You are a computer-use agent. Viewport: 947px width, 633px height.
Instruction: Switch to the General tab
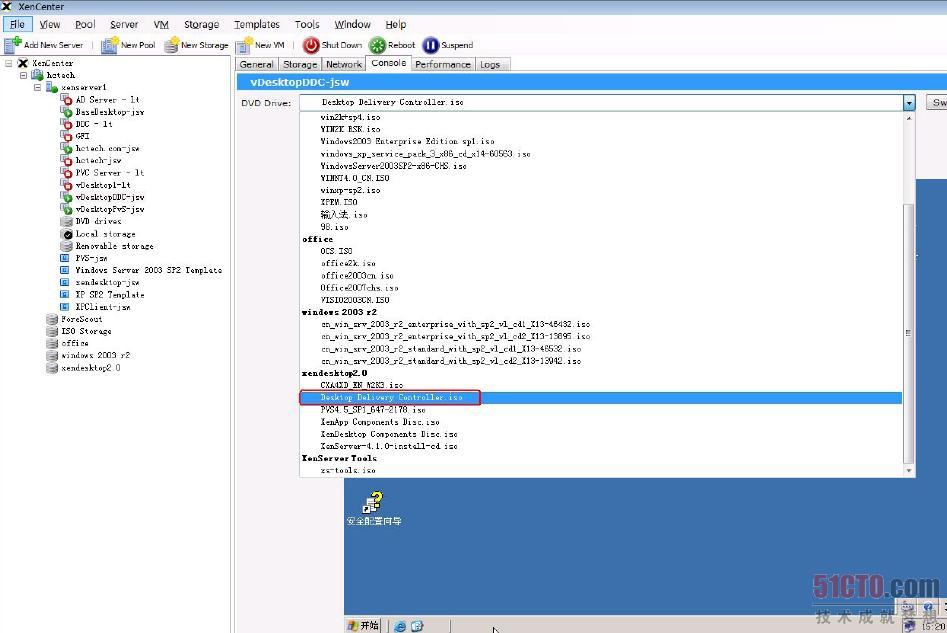tap(257, 64)
